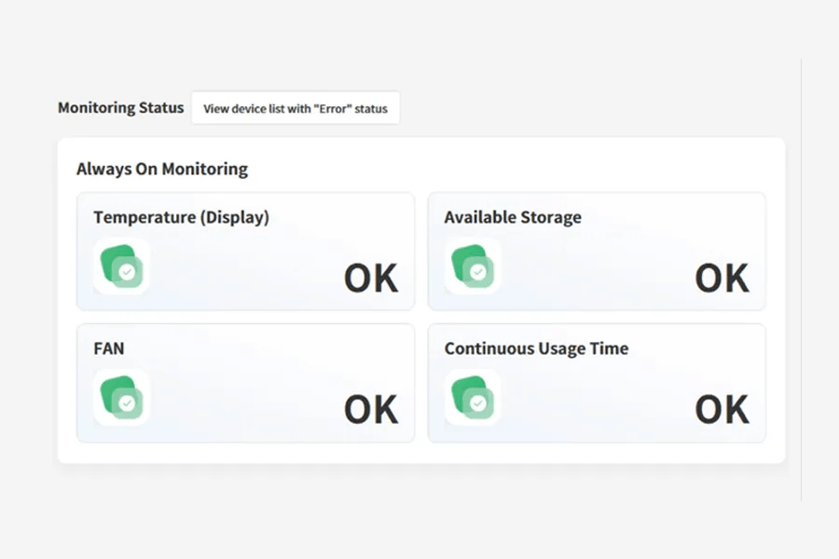Open View device list with "Error" status

[x=295, y=109]
